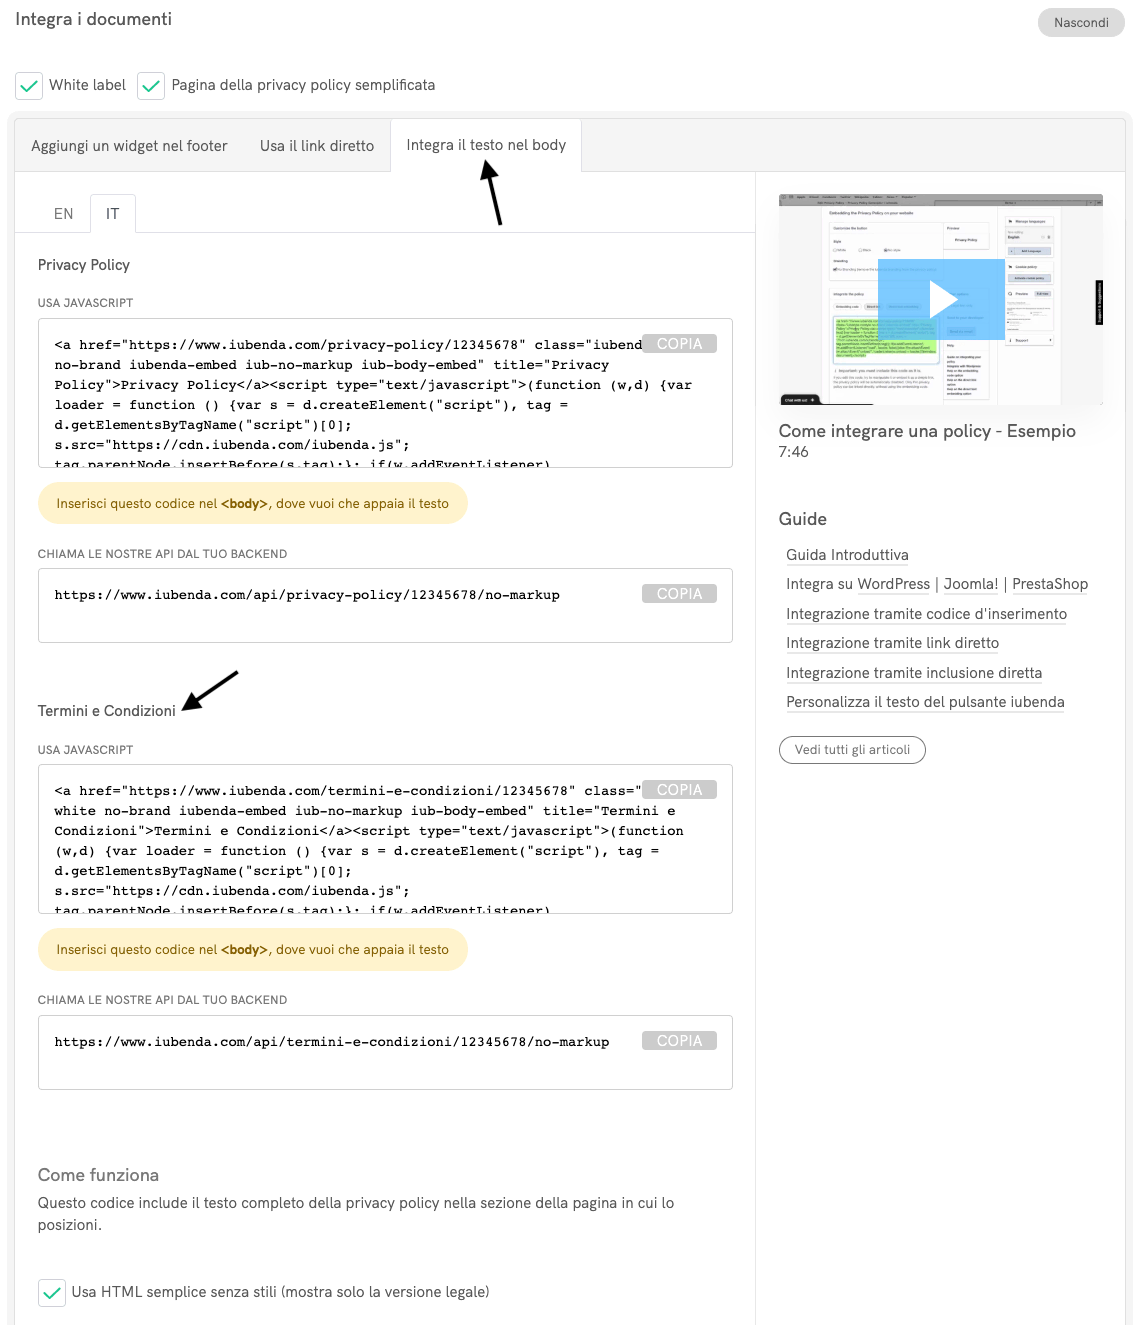Open 'Vedi tutti gli articoli'
This screenshot has width=1140, height=1325.
[x=852, y=750]
